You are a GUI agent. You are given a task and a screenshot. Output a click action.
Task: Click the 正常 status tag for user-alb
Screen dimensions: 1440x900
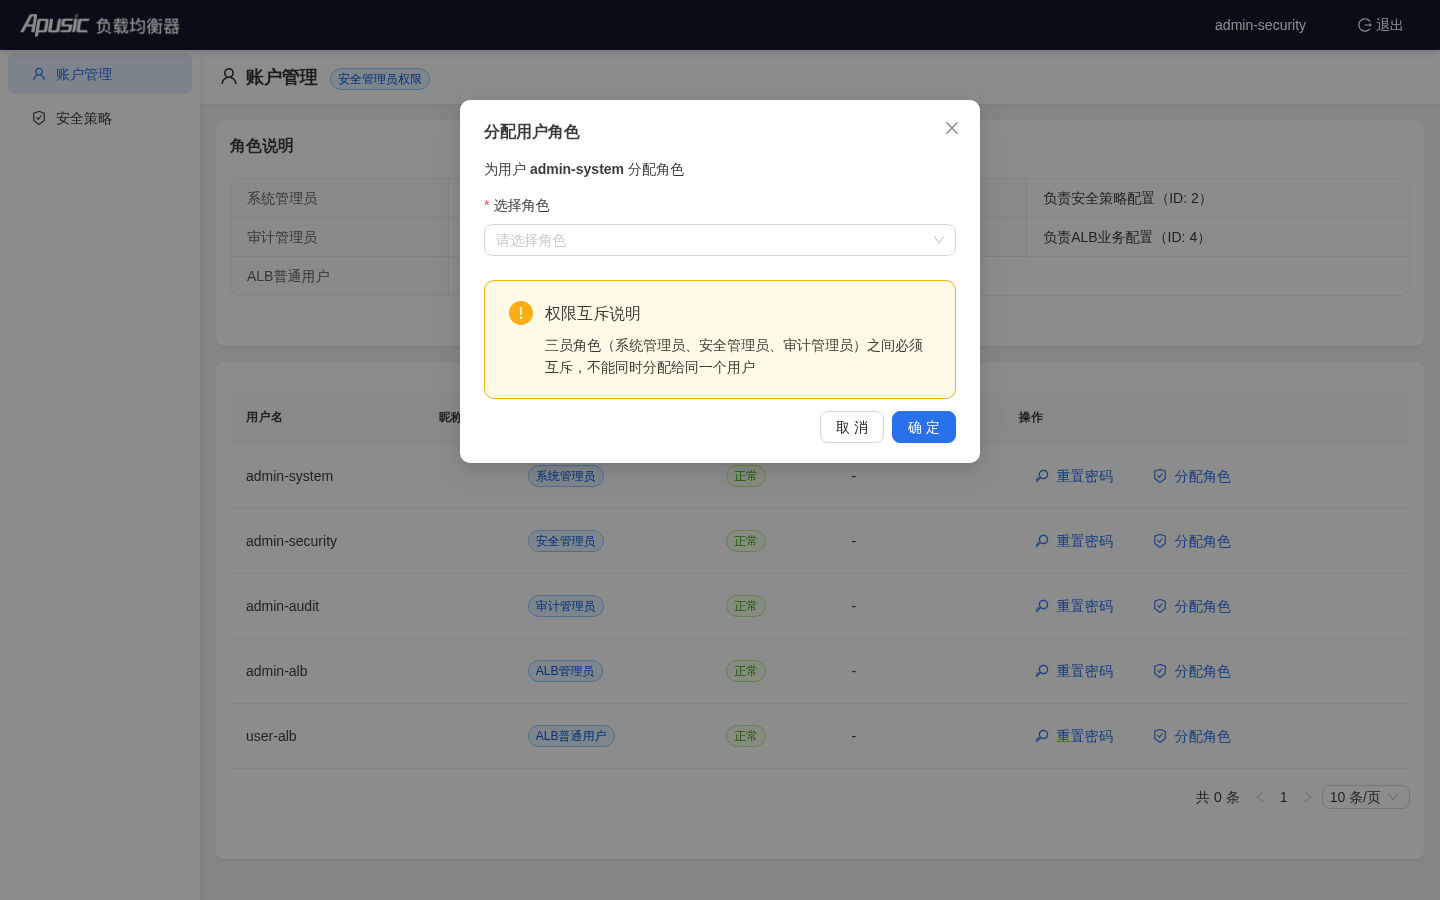pyautogui.click(x=746, y=736)
